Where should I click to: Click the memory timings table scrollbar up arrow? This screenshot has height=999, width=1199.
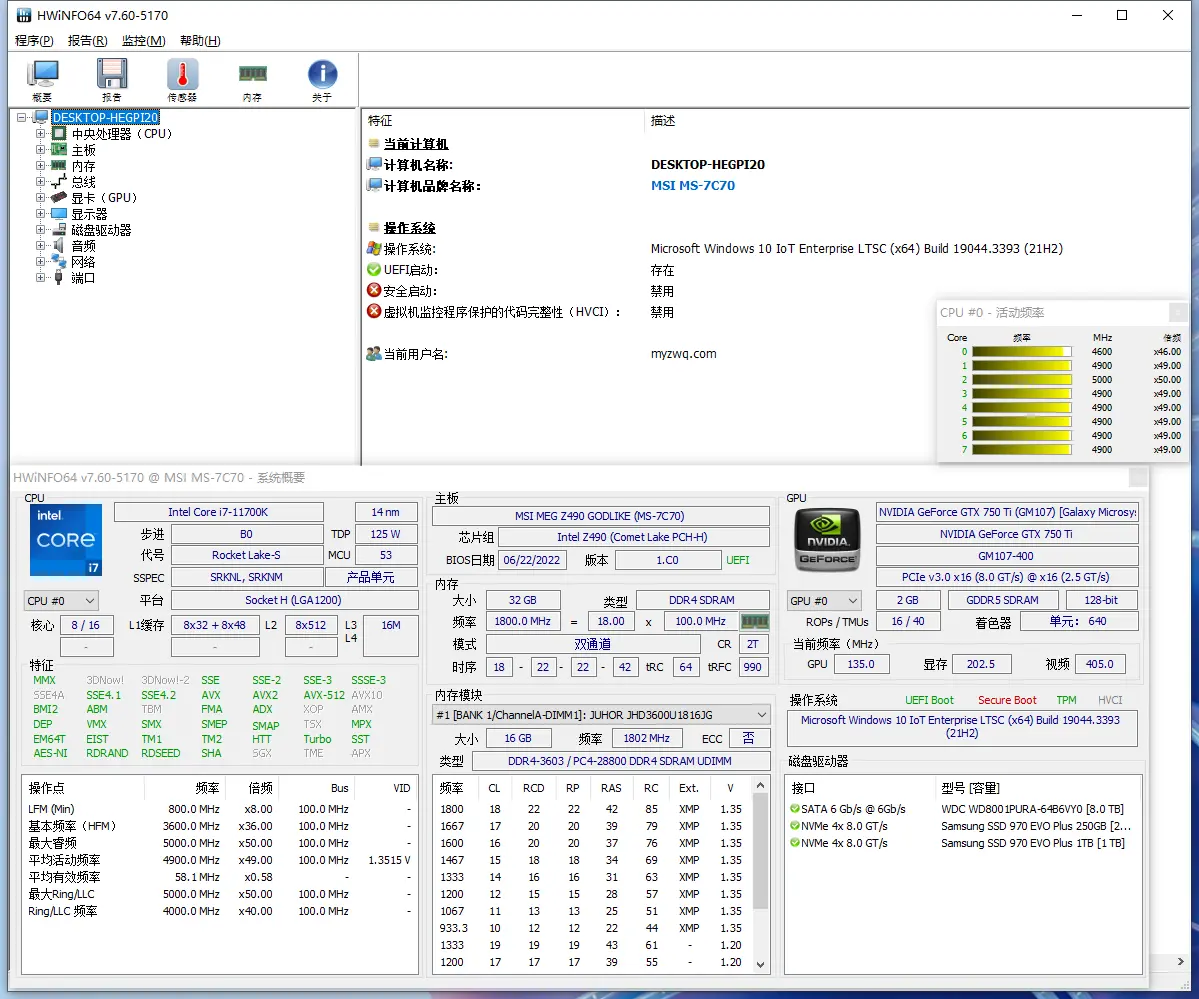pyautogui.click(x=760, y=785)
